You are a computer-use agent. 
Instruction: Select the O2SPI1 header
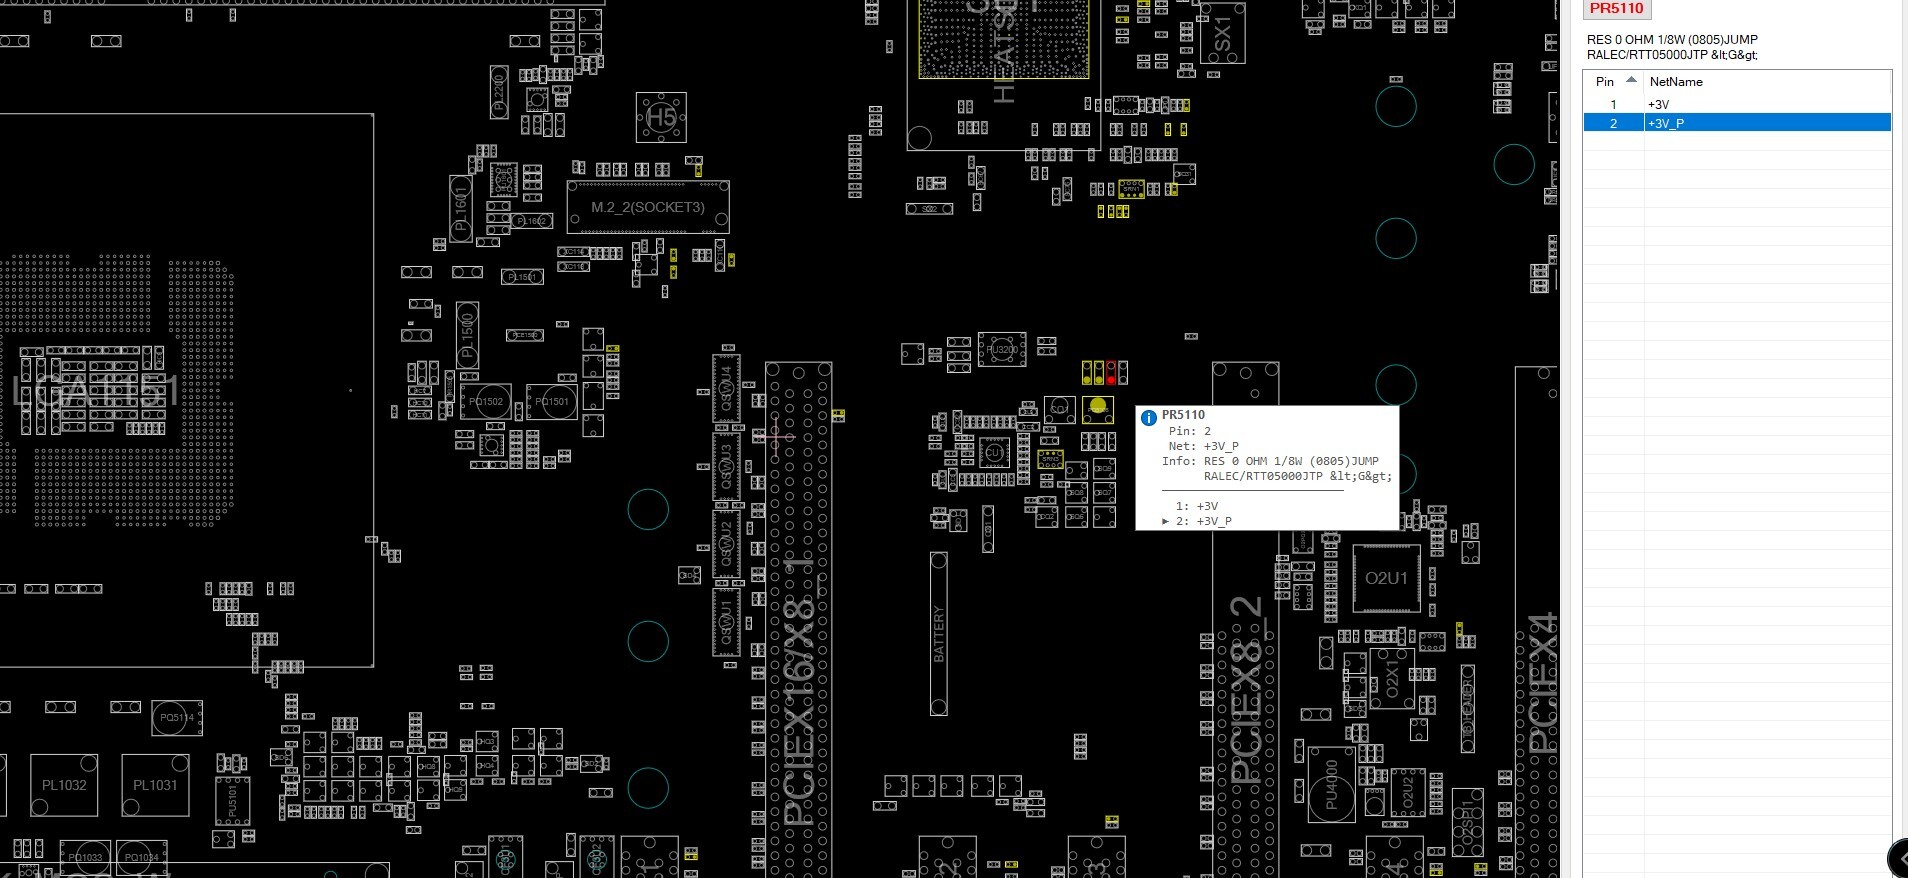[x=1467, y=823]
